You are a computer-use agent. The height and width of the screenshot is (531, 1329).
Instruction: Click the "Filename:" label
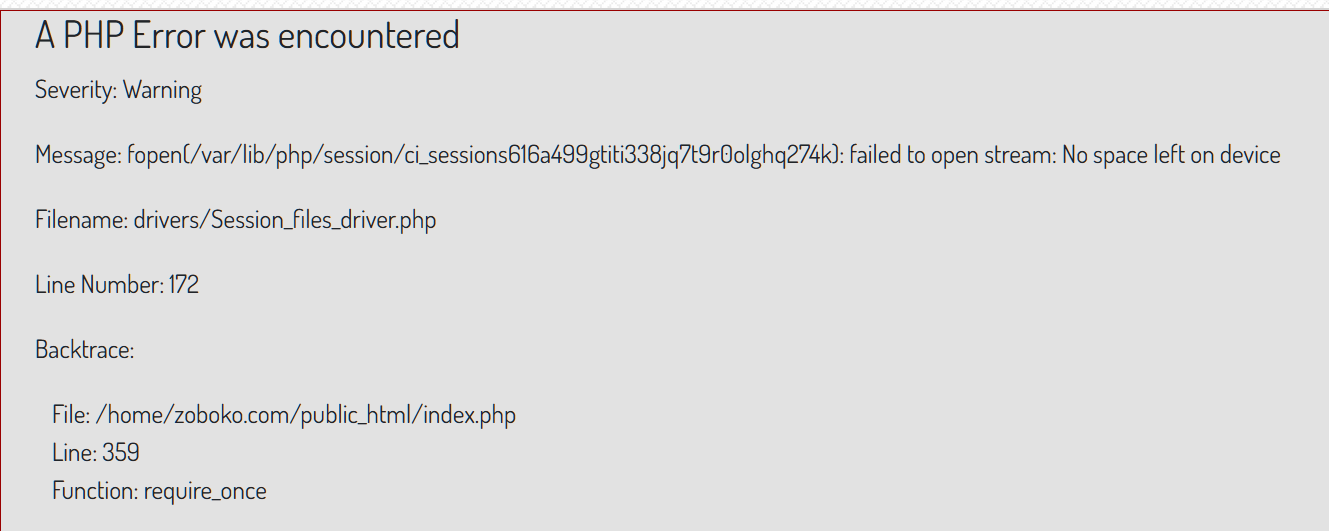[81, 220]
